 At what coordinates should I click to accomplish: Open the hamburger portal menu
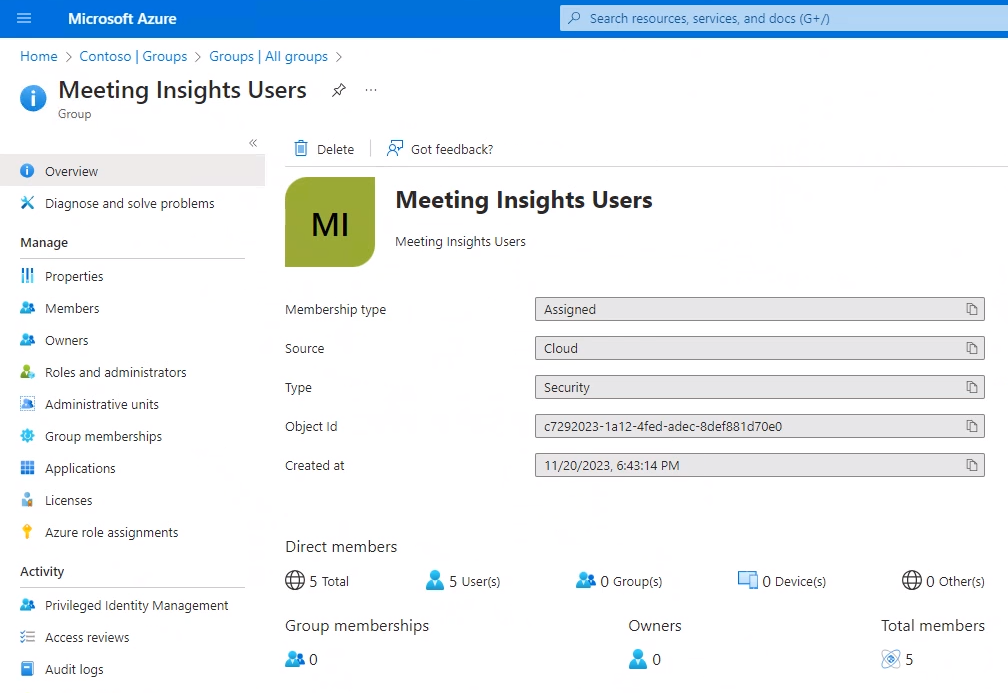click(x=24, y=19)
